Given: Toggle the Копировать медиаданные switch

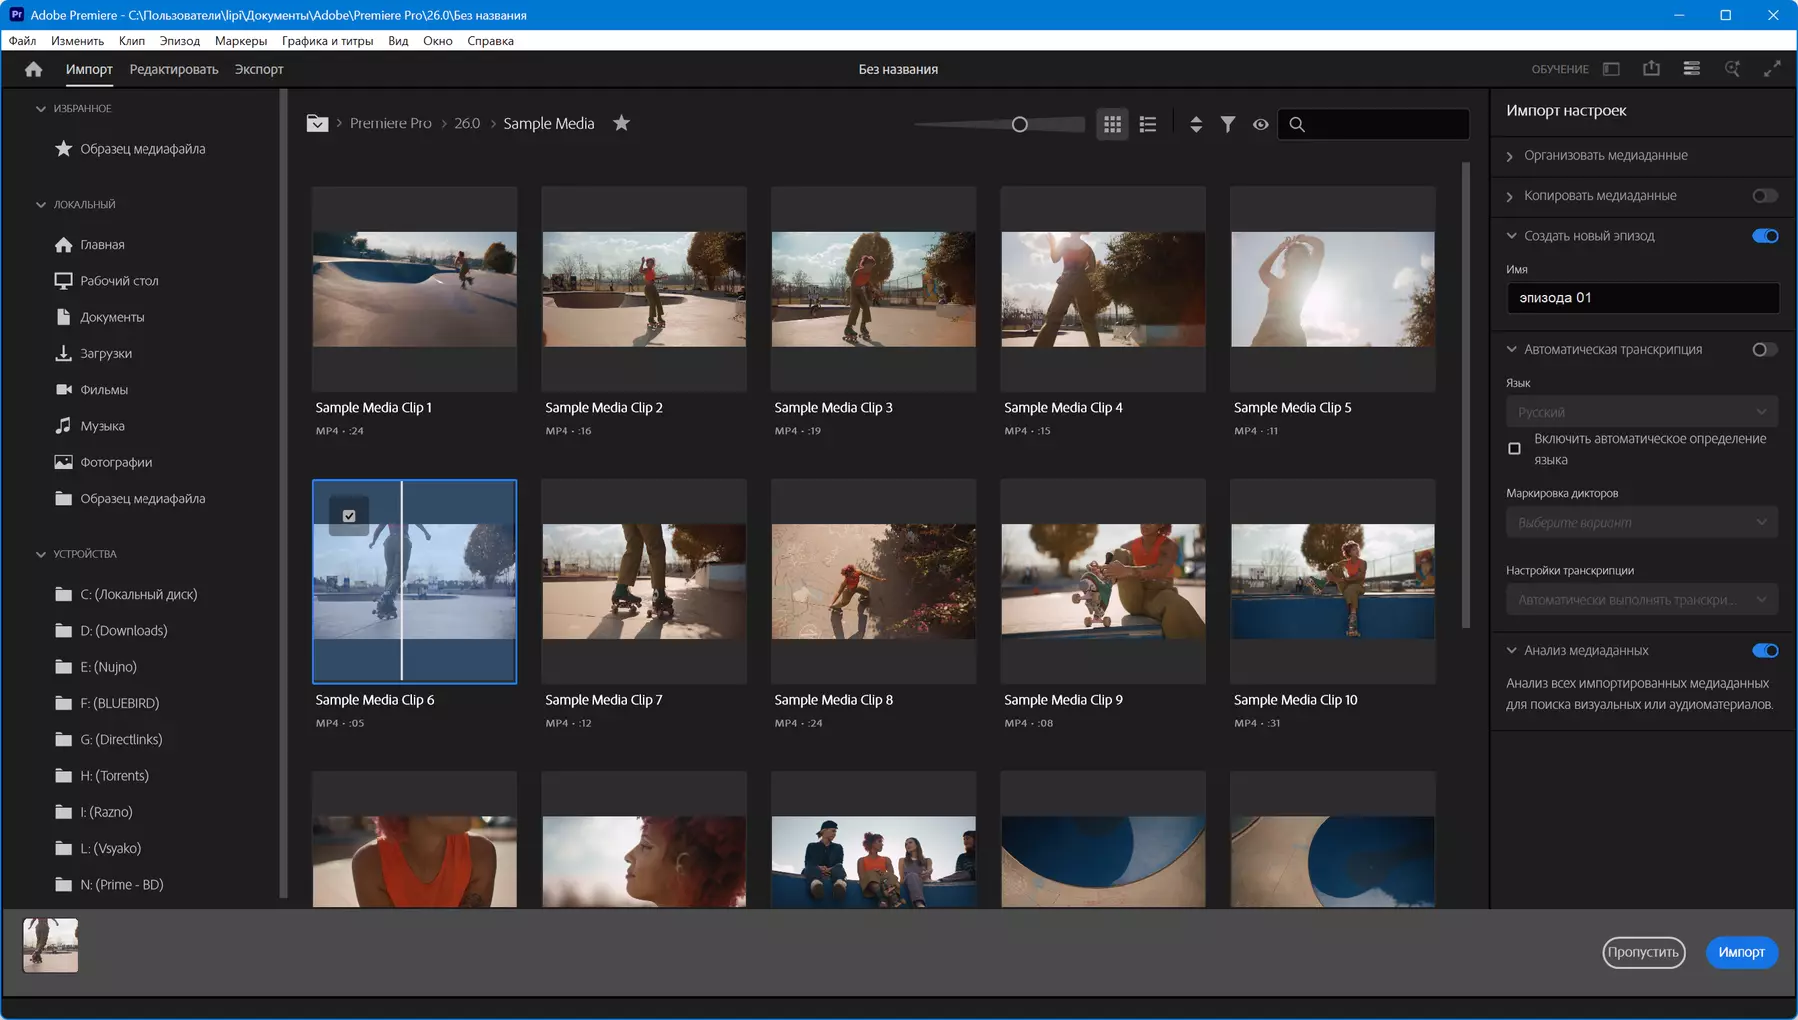Looking at the screenshot, I should (x=1764, y=196).
